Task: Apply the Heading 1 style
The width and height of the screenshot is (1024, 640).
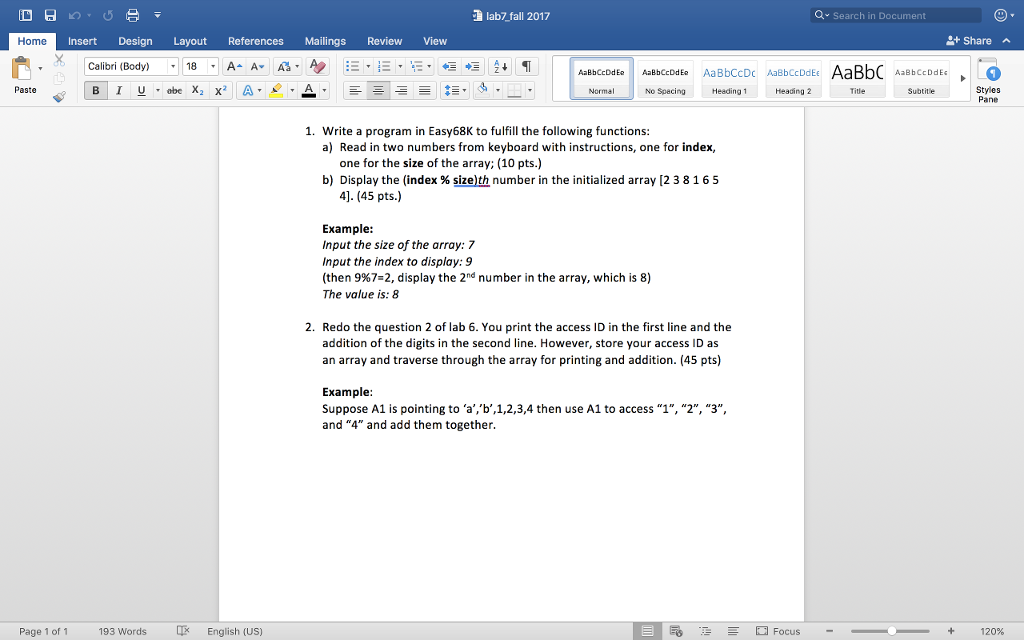Action: [x=729, y=78]
